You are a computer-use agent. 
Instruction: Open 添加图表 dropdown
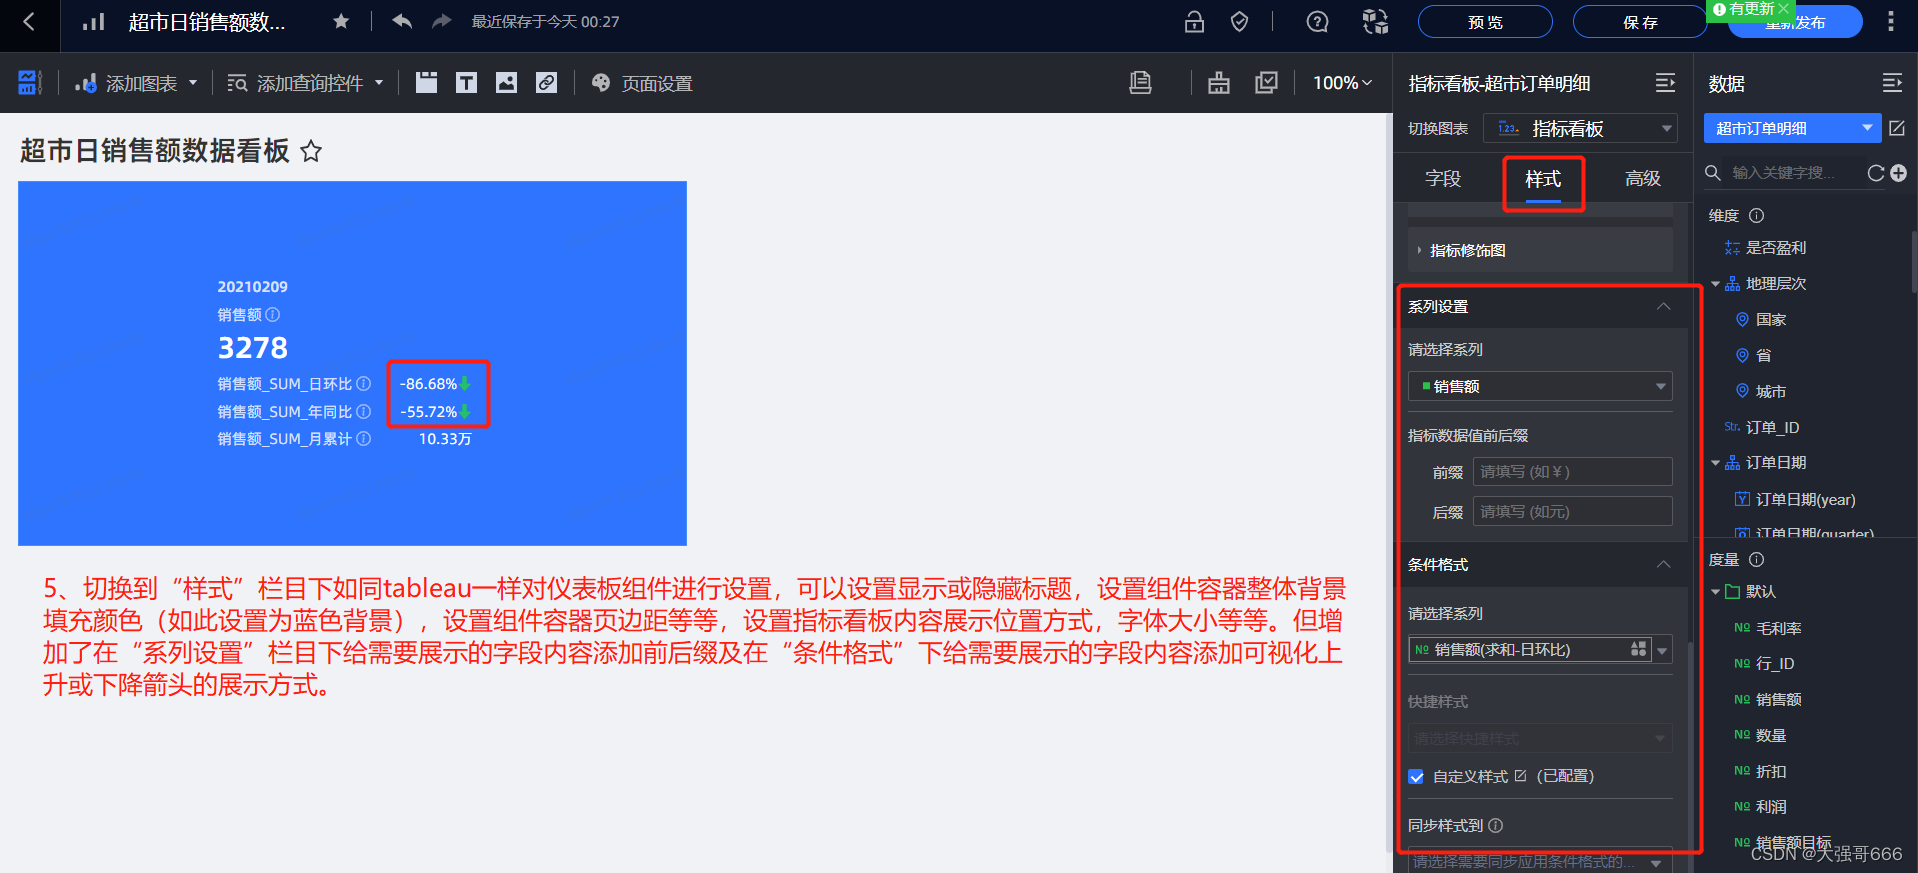[136, 83]
